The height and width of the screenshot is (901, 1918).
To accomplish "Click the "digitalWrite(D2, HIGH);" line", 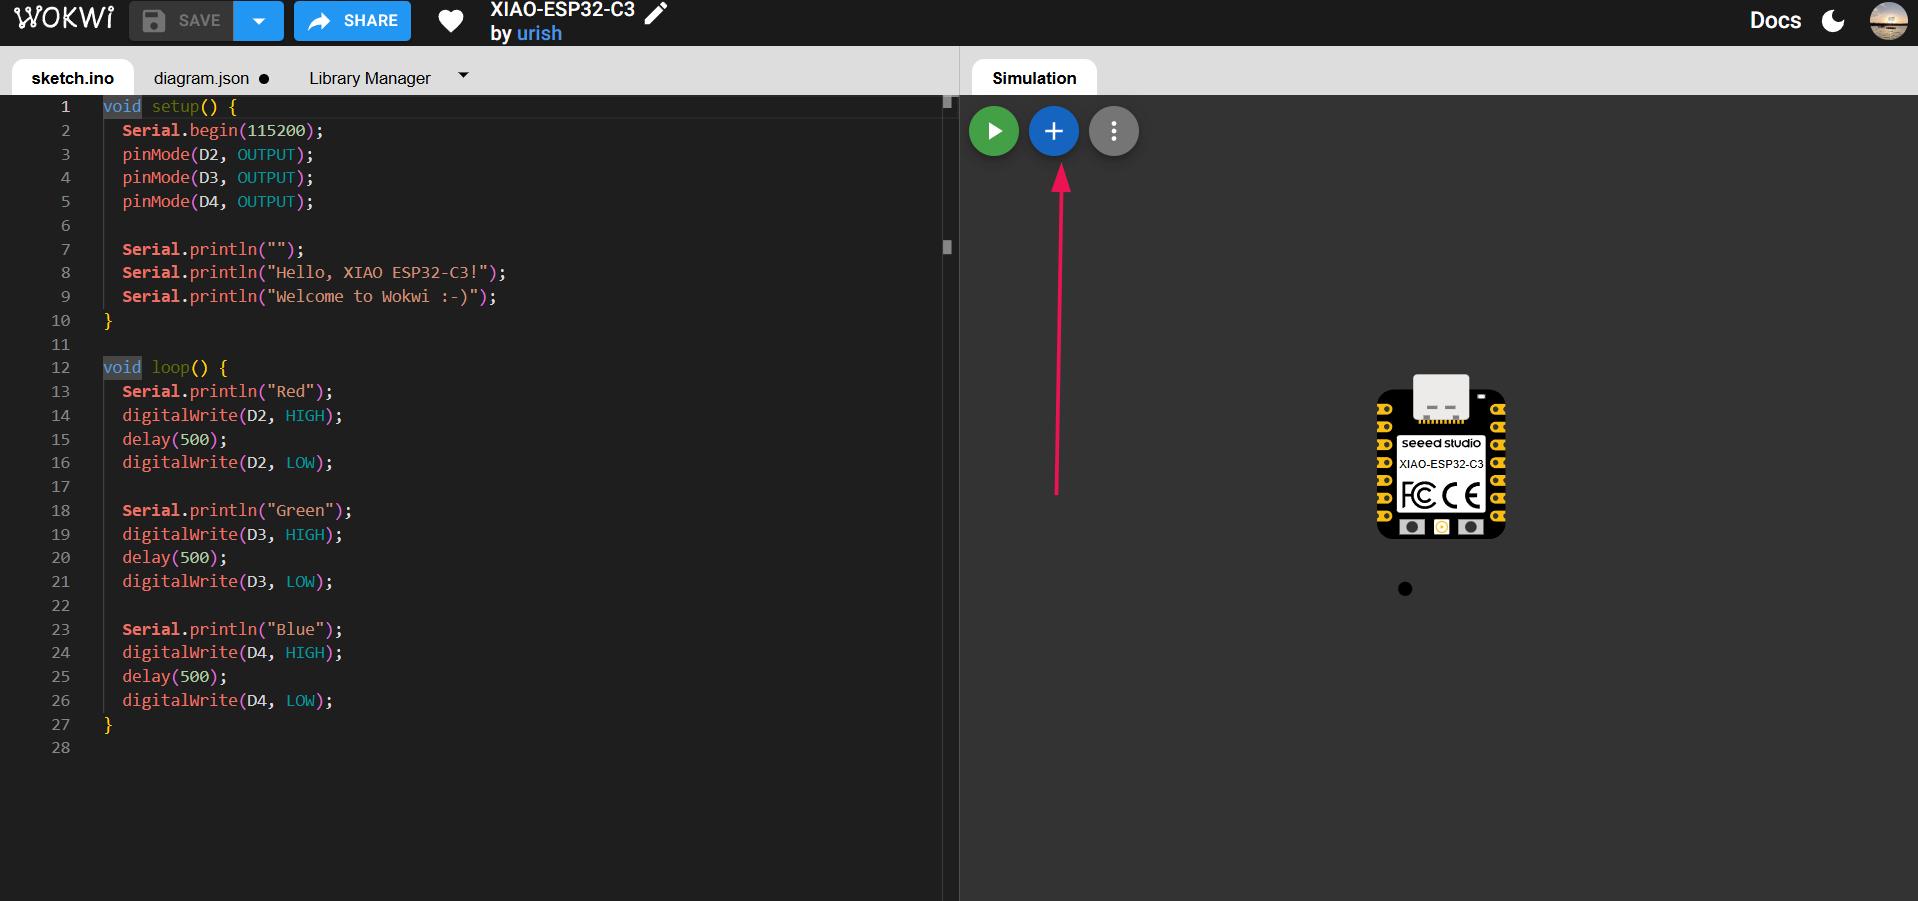I will click(x=232, y=415).
